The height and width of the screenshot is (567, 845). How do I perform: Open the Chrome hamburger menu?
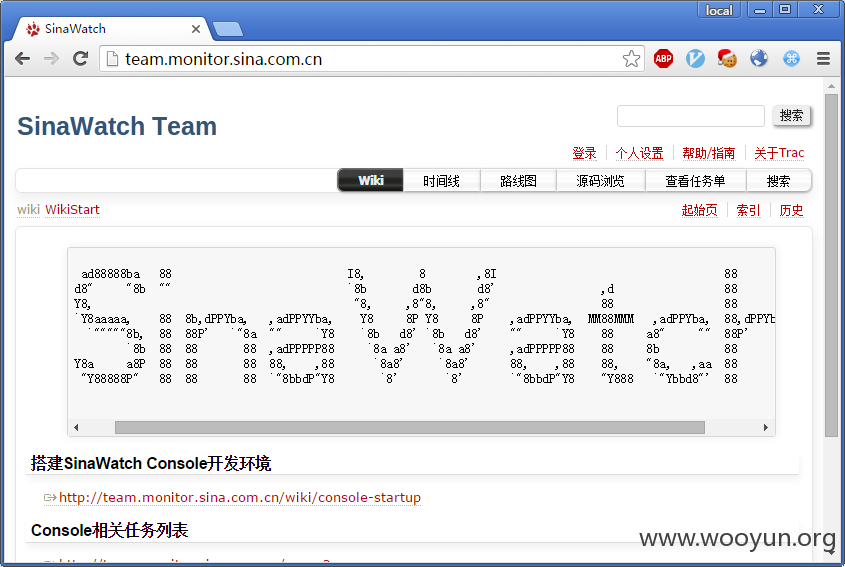point(823,58)
